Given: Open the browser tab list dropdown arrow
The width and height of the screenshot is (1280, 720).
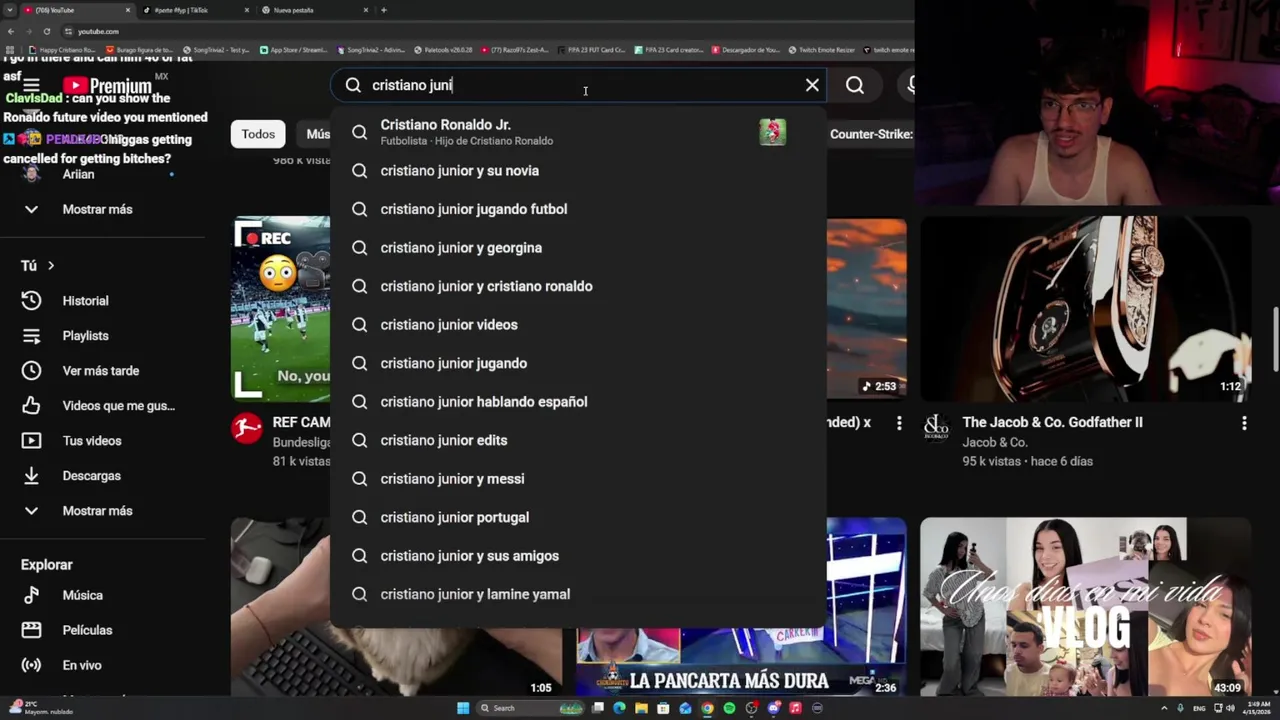Looking at the screenshot, I should (x=10, y=10).
